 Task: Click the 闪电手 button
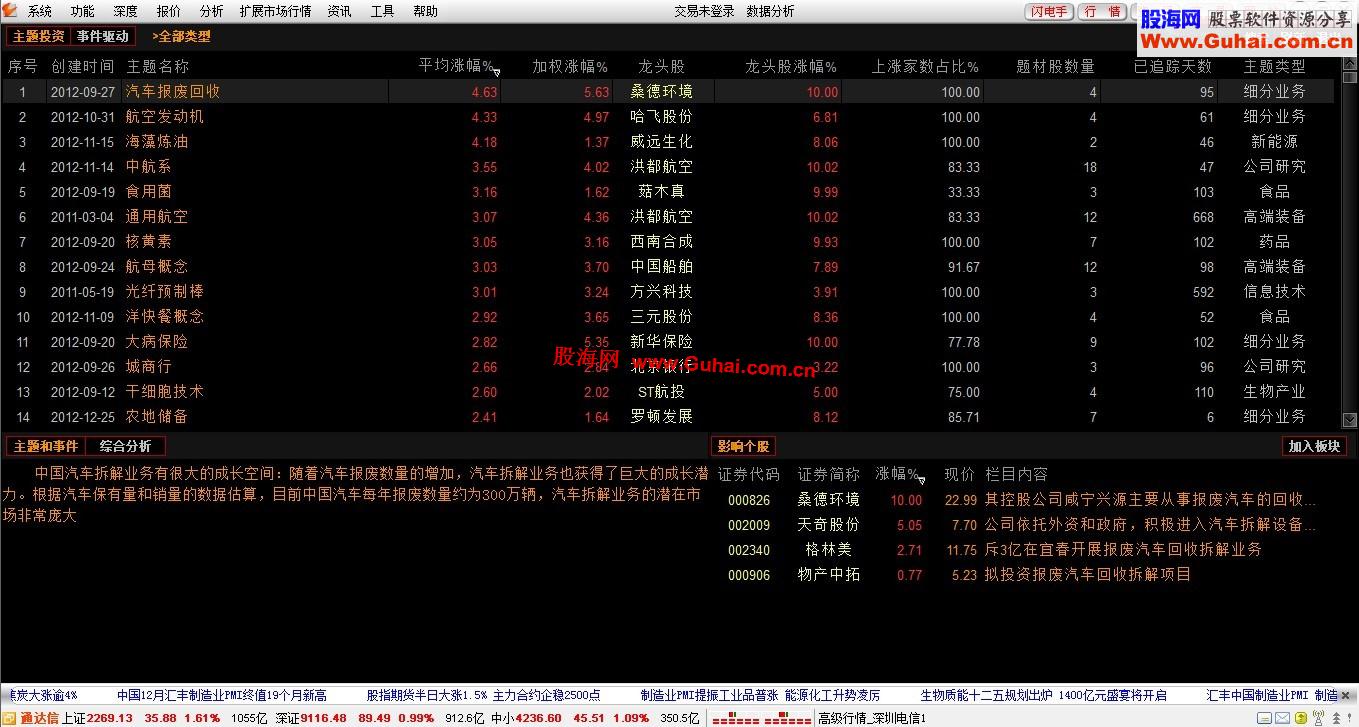(x=1049, y=12)
